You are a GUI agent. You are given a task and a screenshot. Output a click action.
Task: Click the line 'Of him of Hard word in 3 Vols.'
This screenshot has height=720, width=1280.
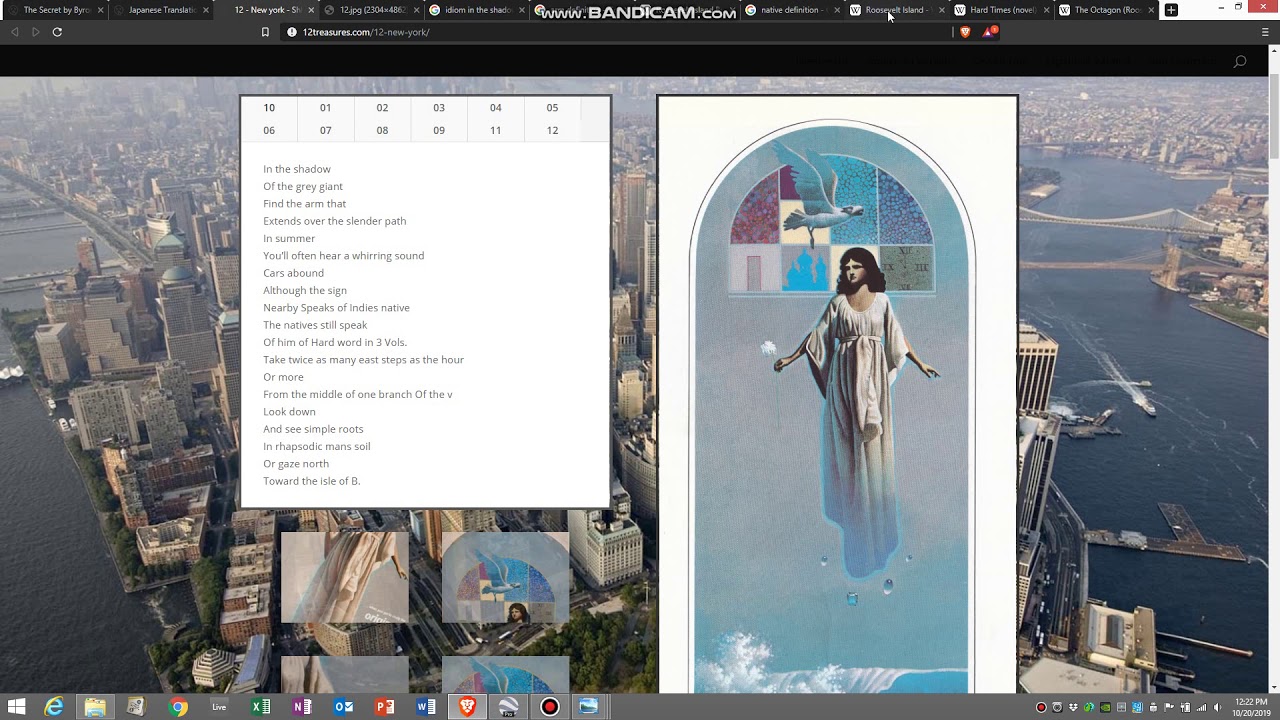click(x=335, y=342)
